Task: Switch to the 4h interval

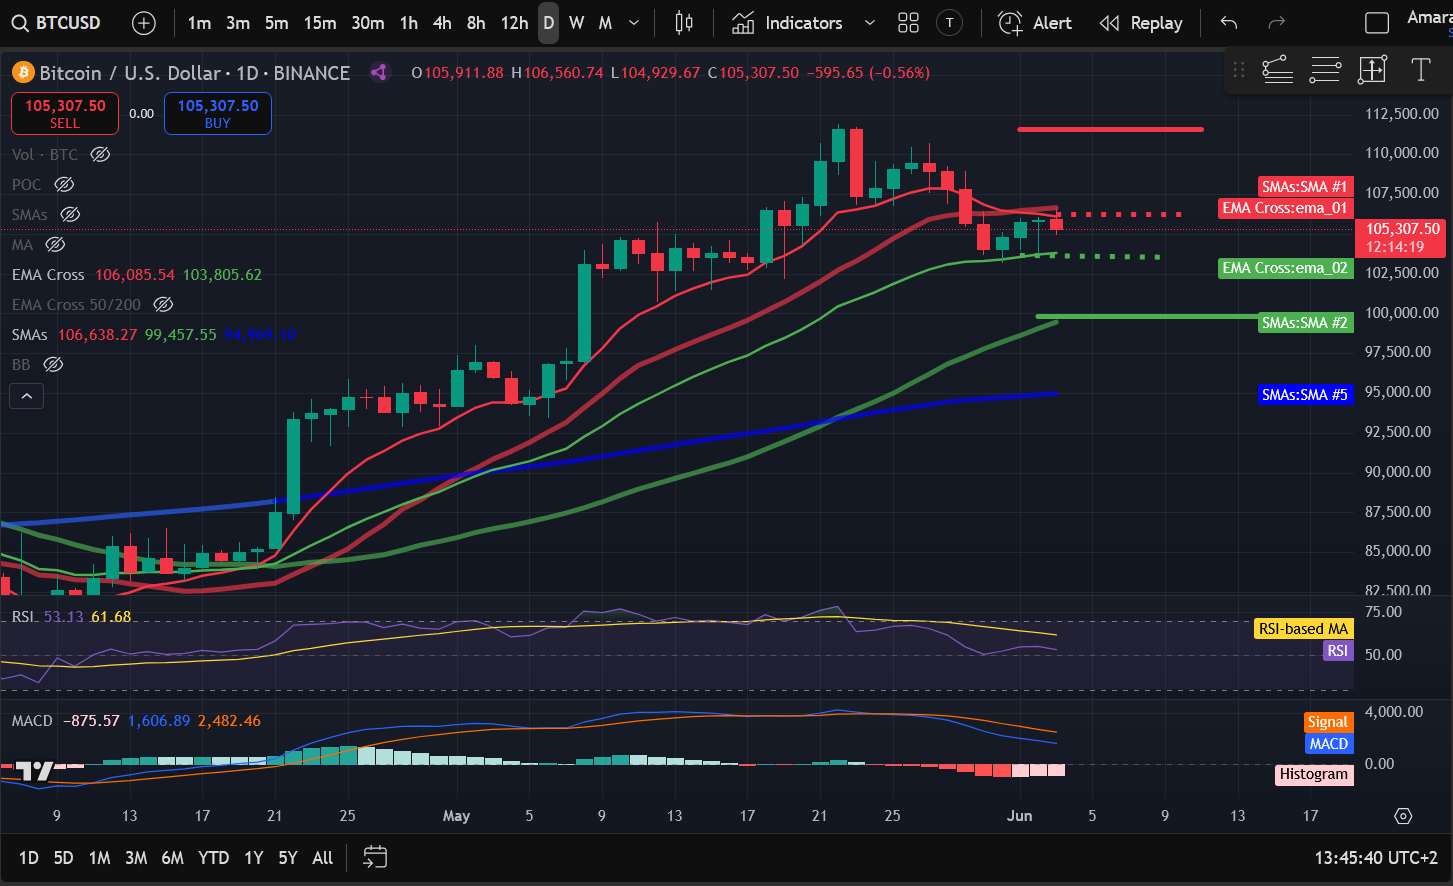Action: pyautogui.click(x=442, y=23)
